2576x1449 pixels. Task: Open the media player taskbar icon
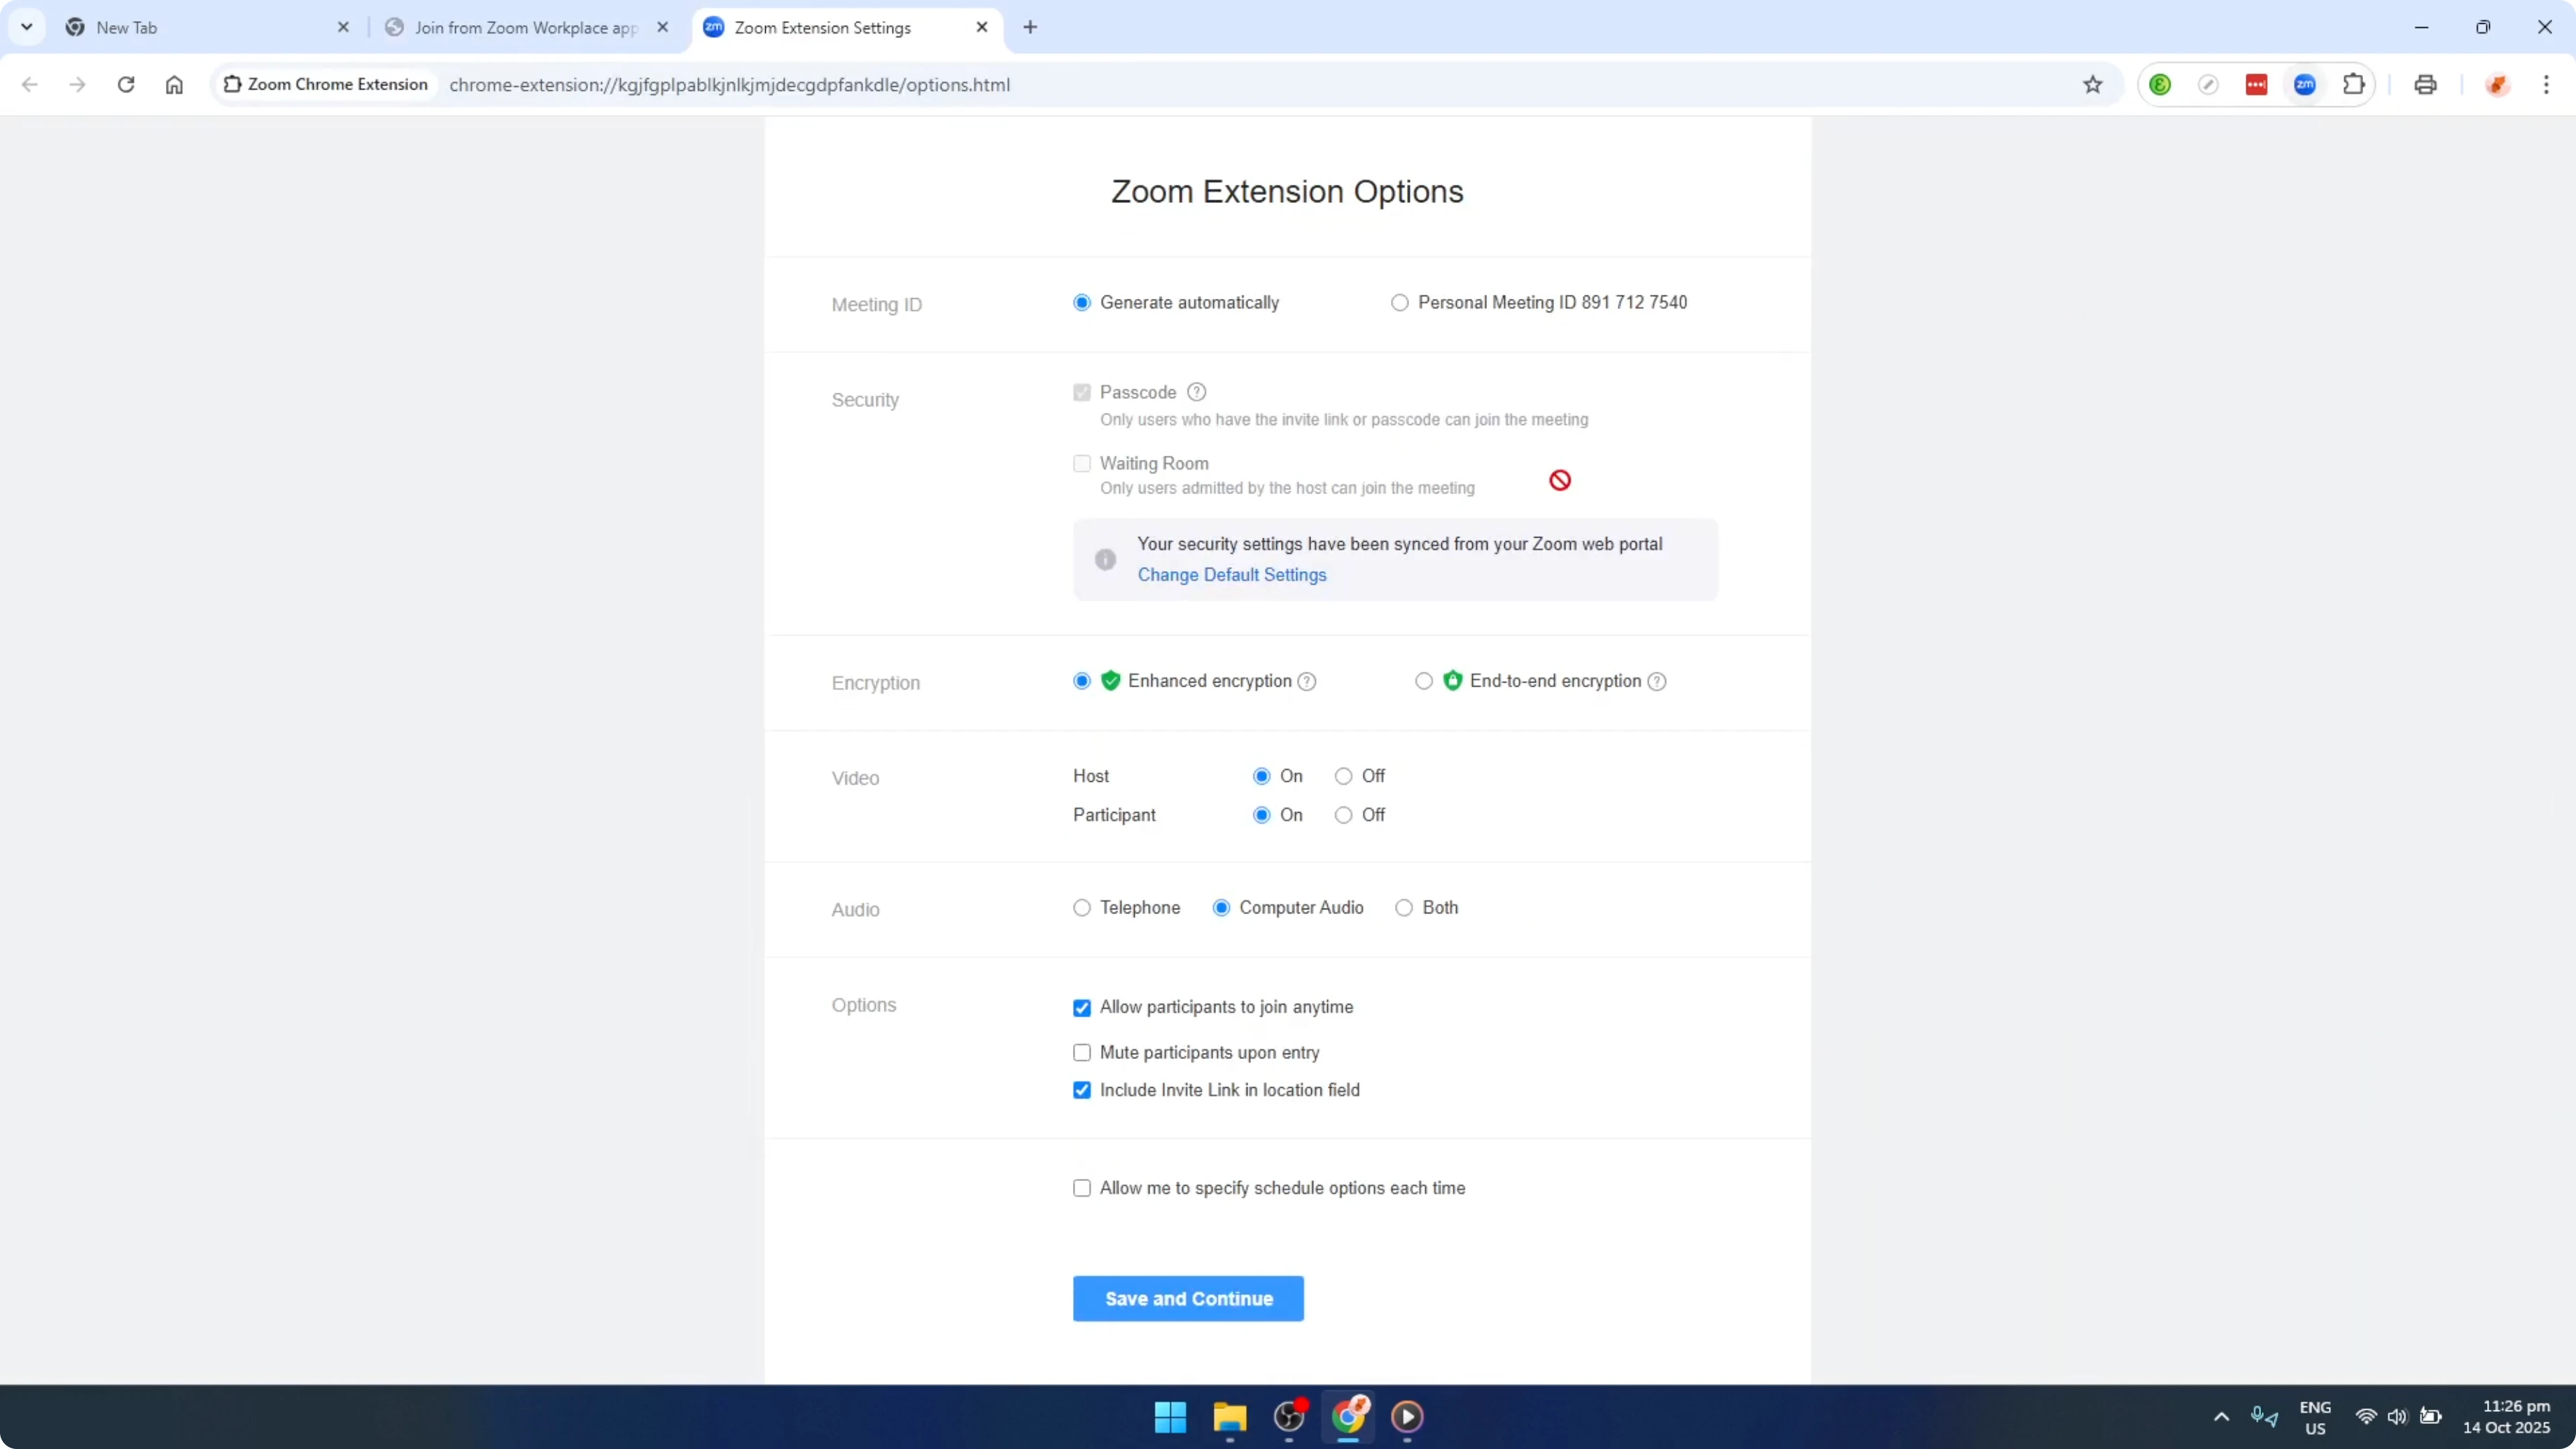point(1407,1417)
